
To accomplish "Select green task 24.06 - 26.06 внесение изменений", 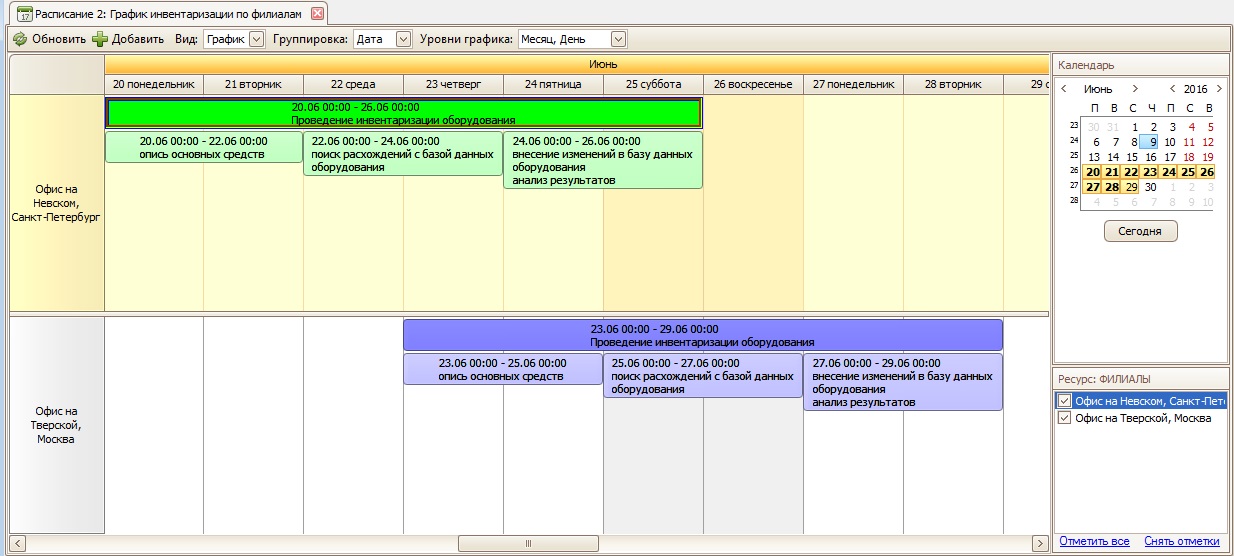I will 603,160.
